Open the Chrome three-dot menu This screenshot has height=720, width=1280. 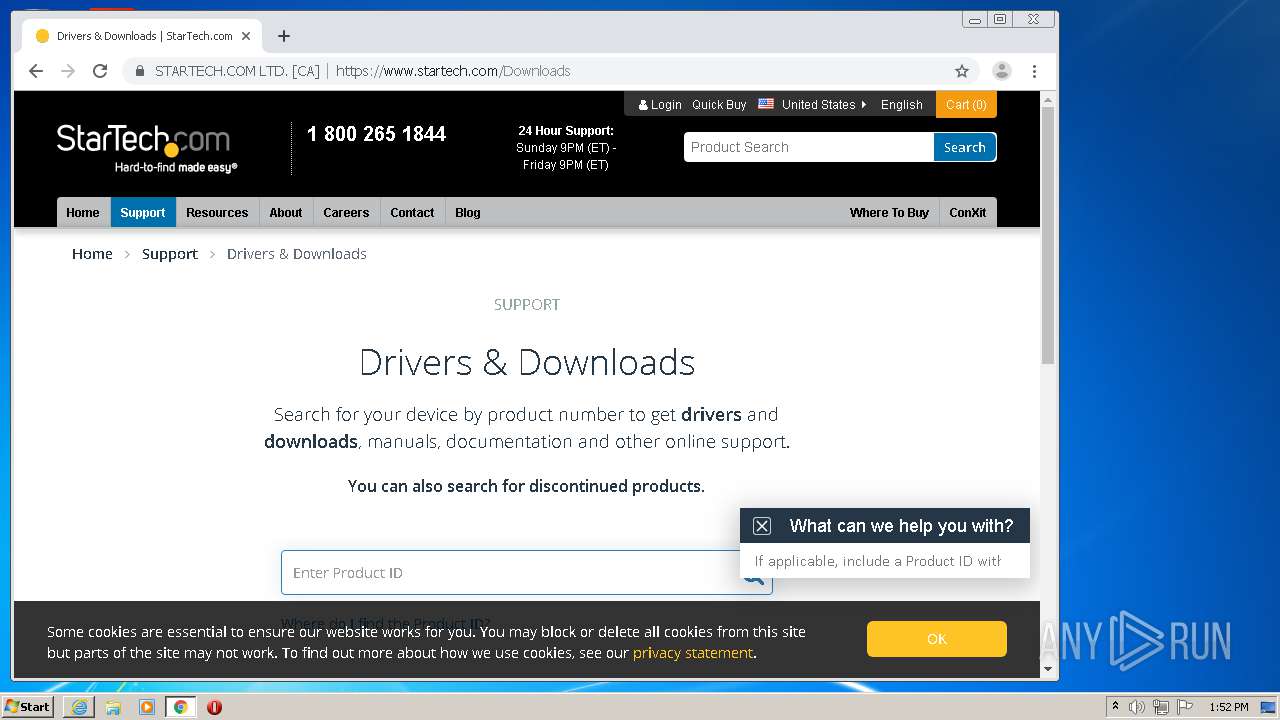pyautogui.click(x=1034, y=71)
